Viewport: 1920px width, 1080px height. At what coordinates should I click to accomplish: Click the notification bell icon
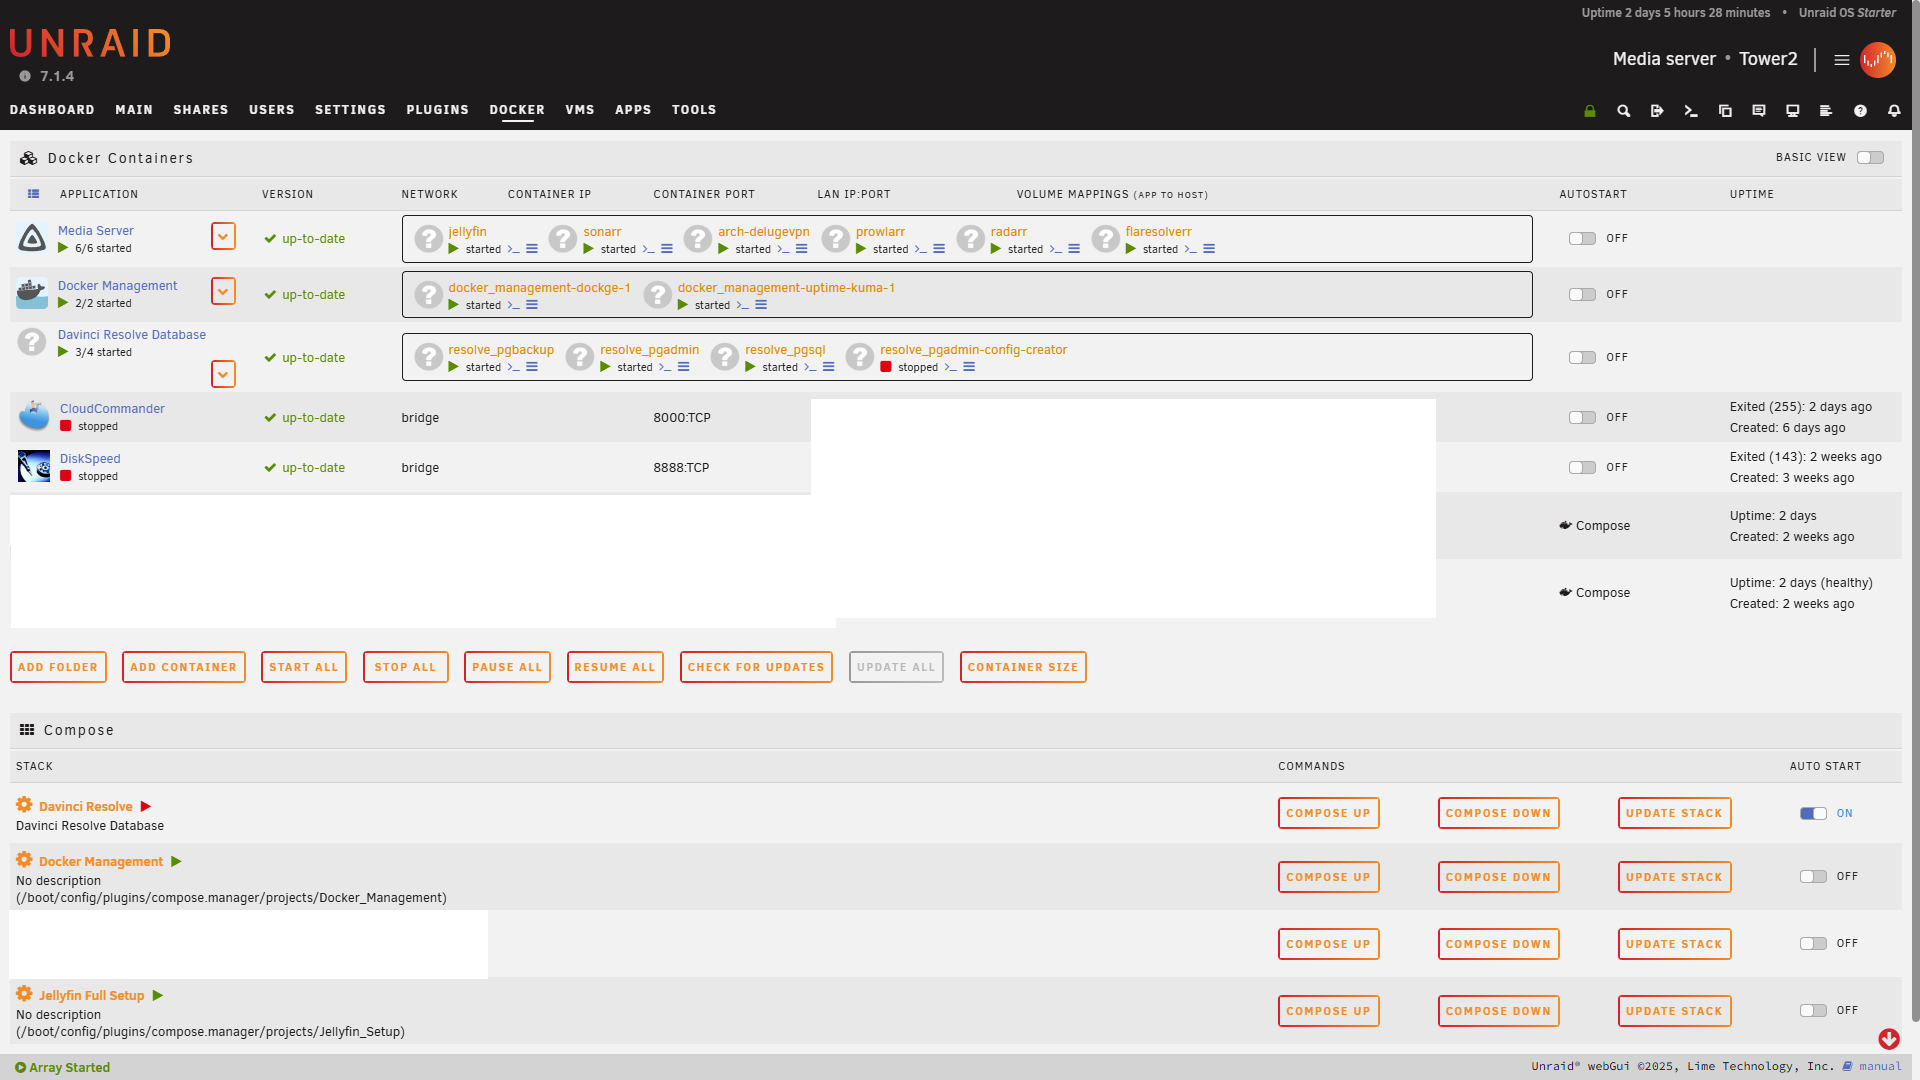(1894, 111)
